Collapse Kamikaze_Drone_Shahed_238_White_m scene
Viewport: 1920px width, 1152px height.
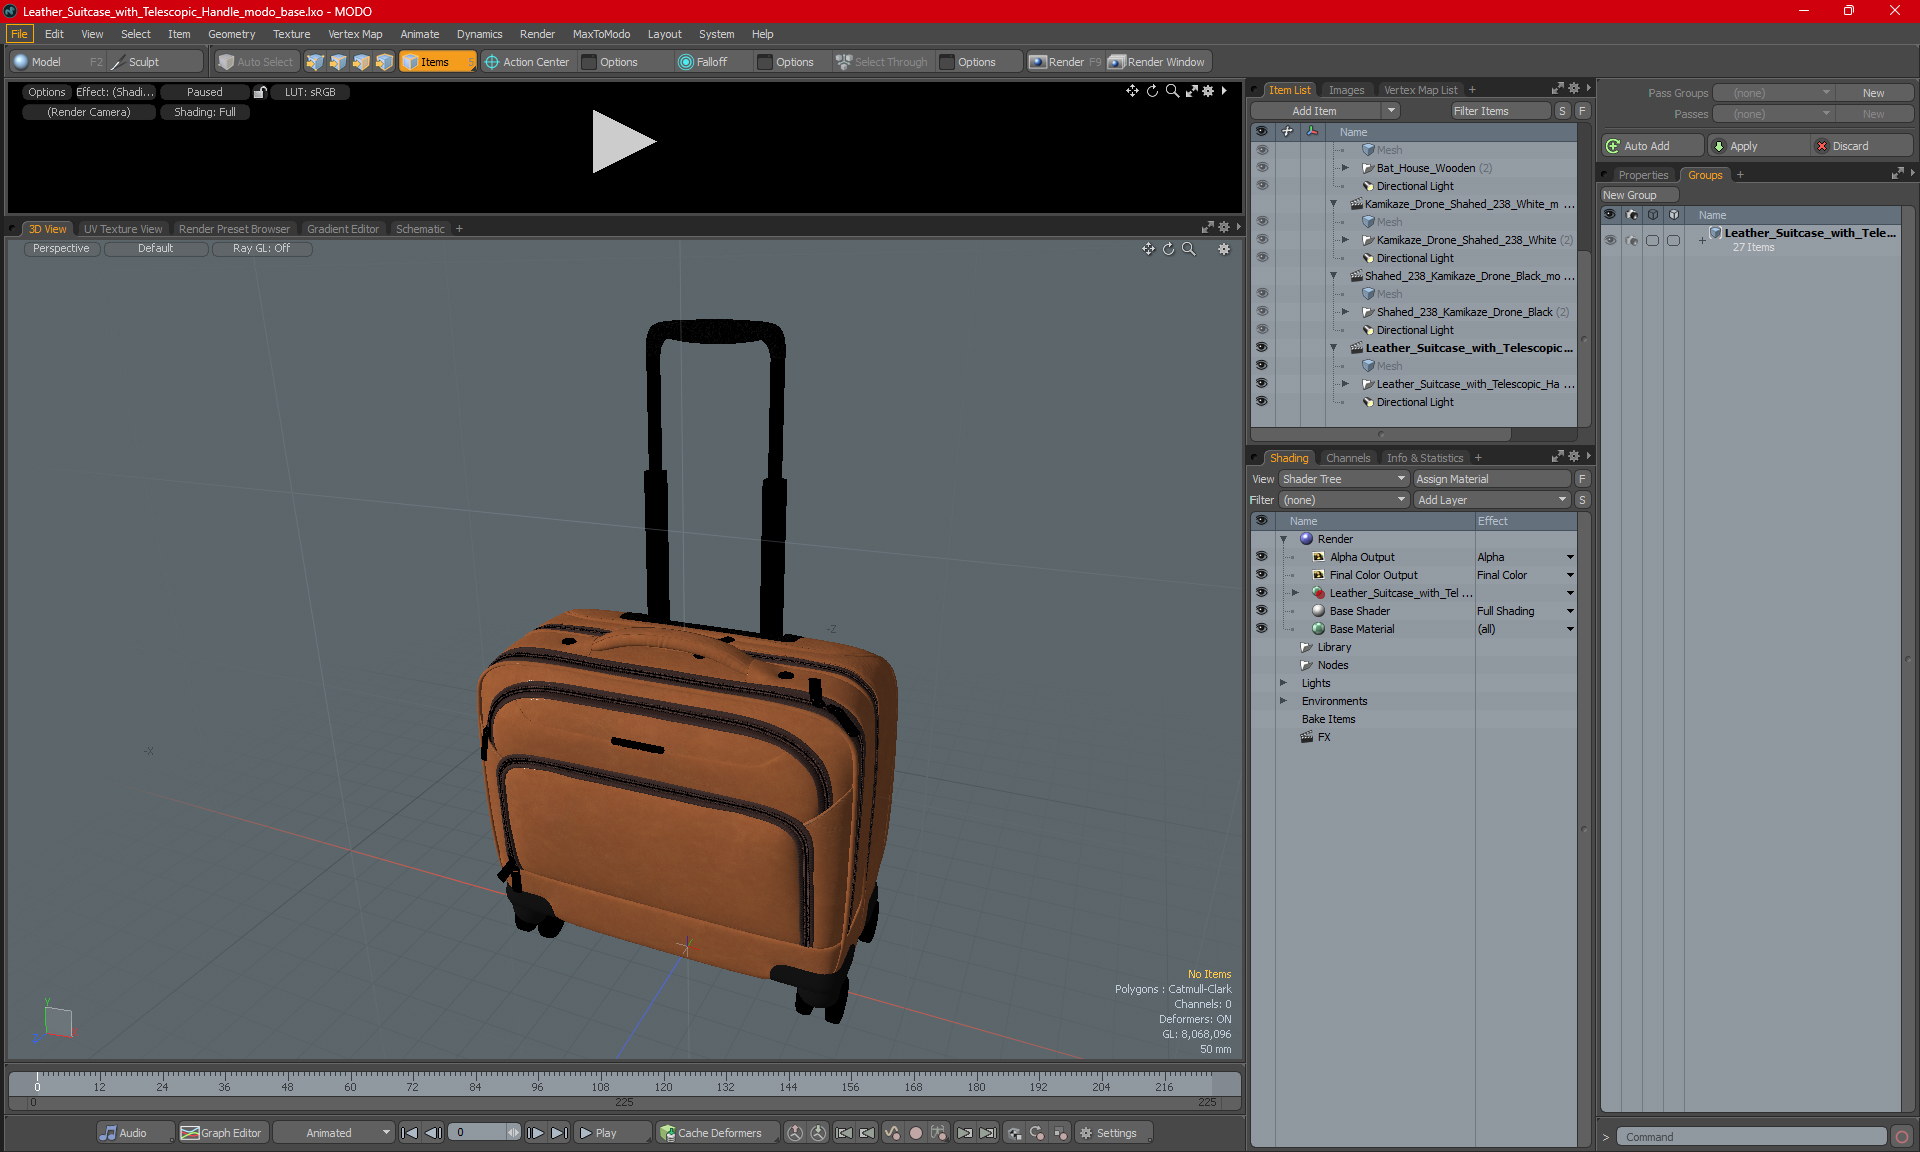1333,204
